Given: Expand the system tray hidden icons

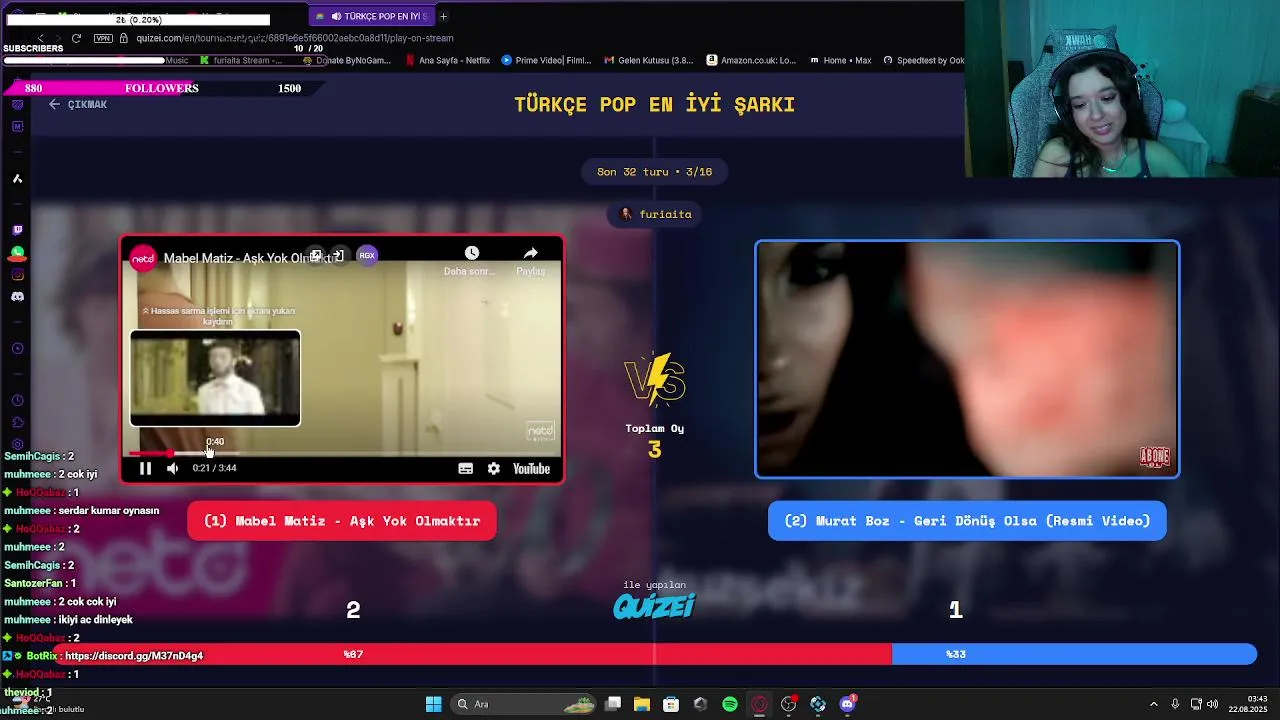Looking at the screenshot, I should tap(1153, 704).
